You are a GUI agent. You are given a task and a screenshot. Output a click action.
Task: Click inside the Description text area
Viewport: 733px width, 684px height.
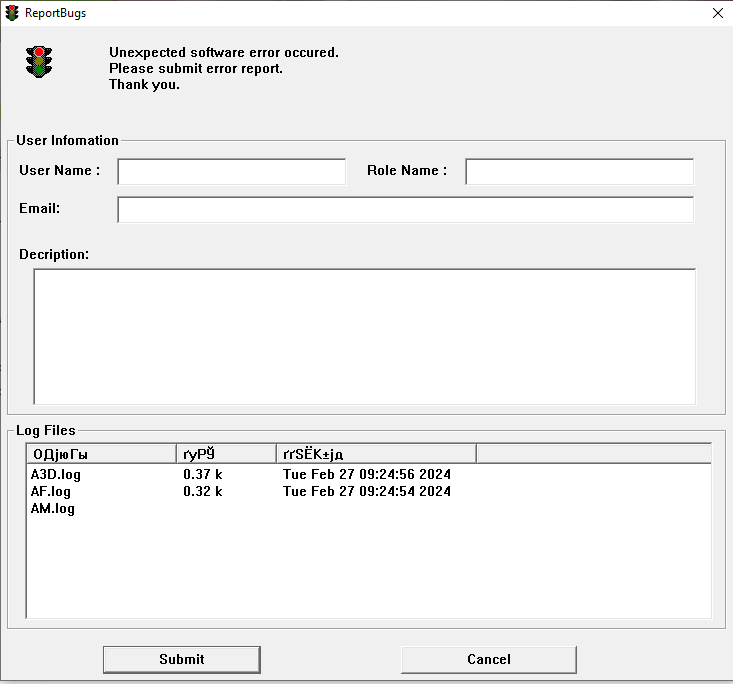[364, 336]
